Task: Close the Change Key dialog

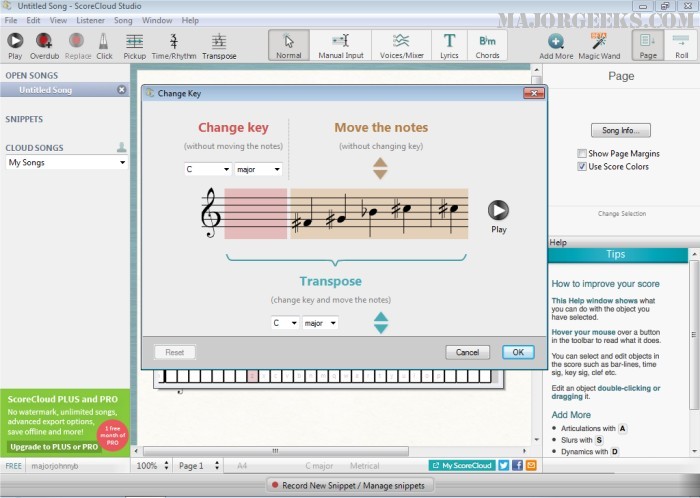Action: pyautogui.click(x=534, y=93)
